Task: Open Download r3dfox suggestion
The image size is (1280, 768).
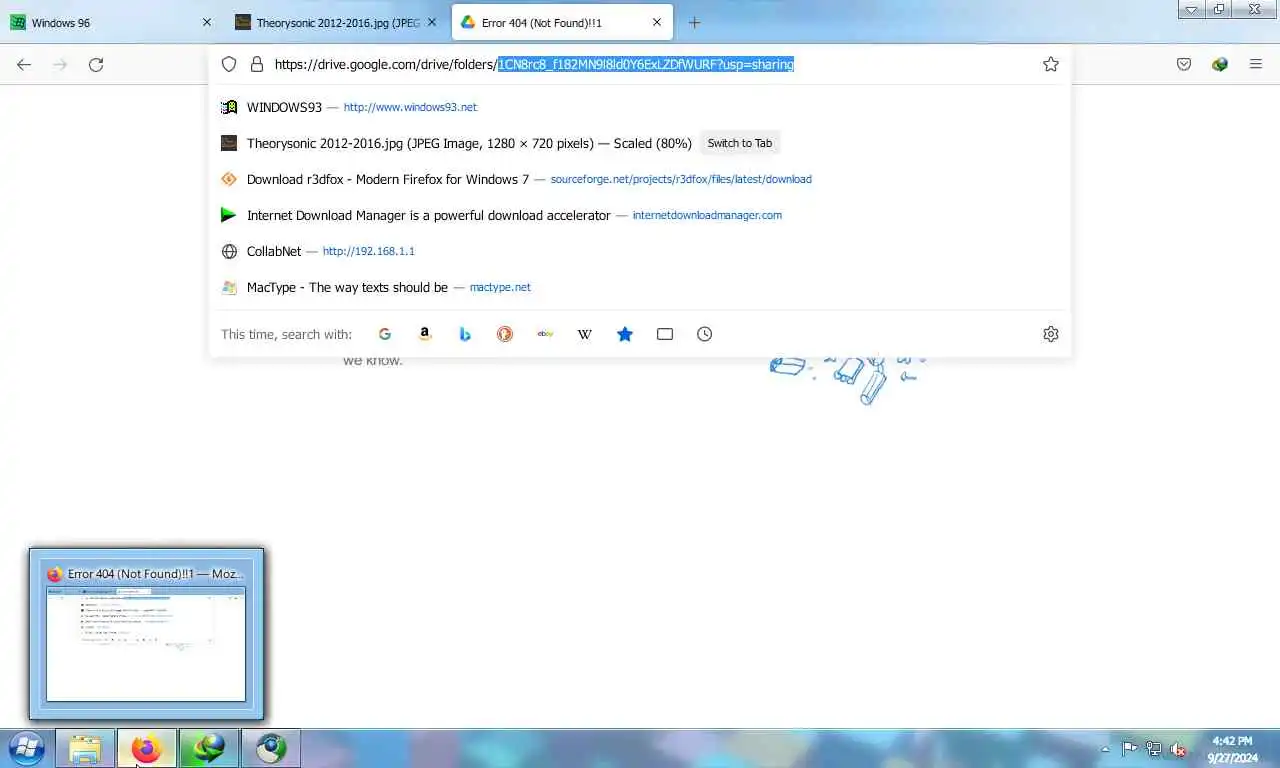Action: pyautogui.click(x=640, y=179)
